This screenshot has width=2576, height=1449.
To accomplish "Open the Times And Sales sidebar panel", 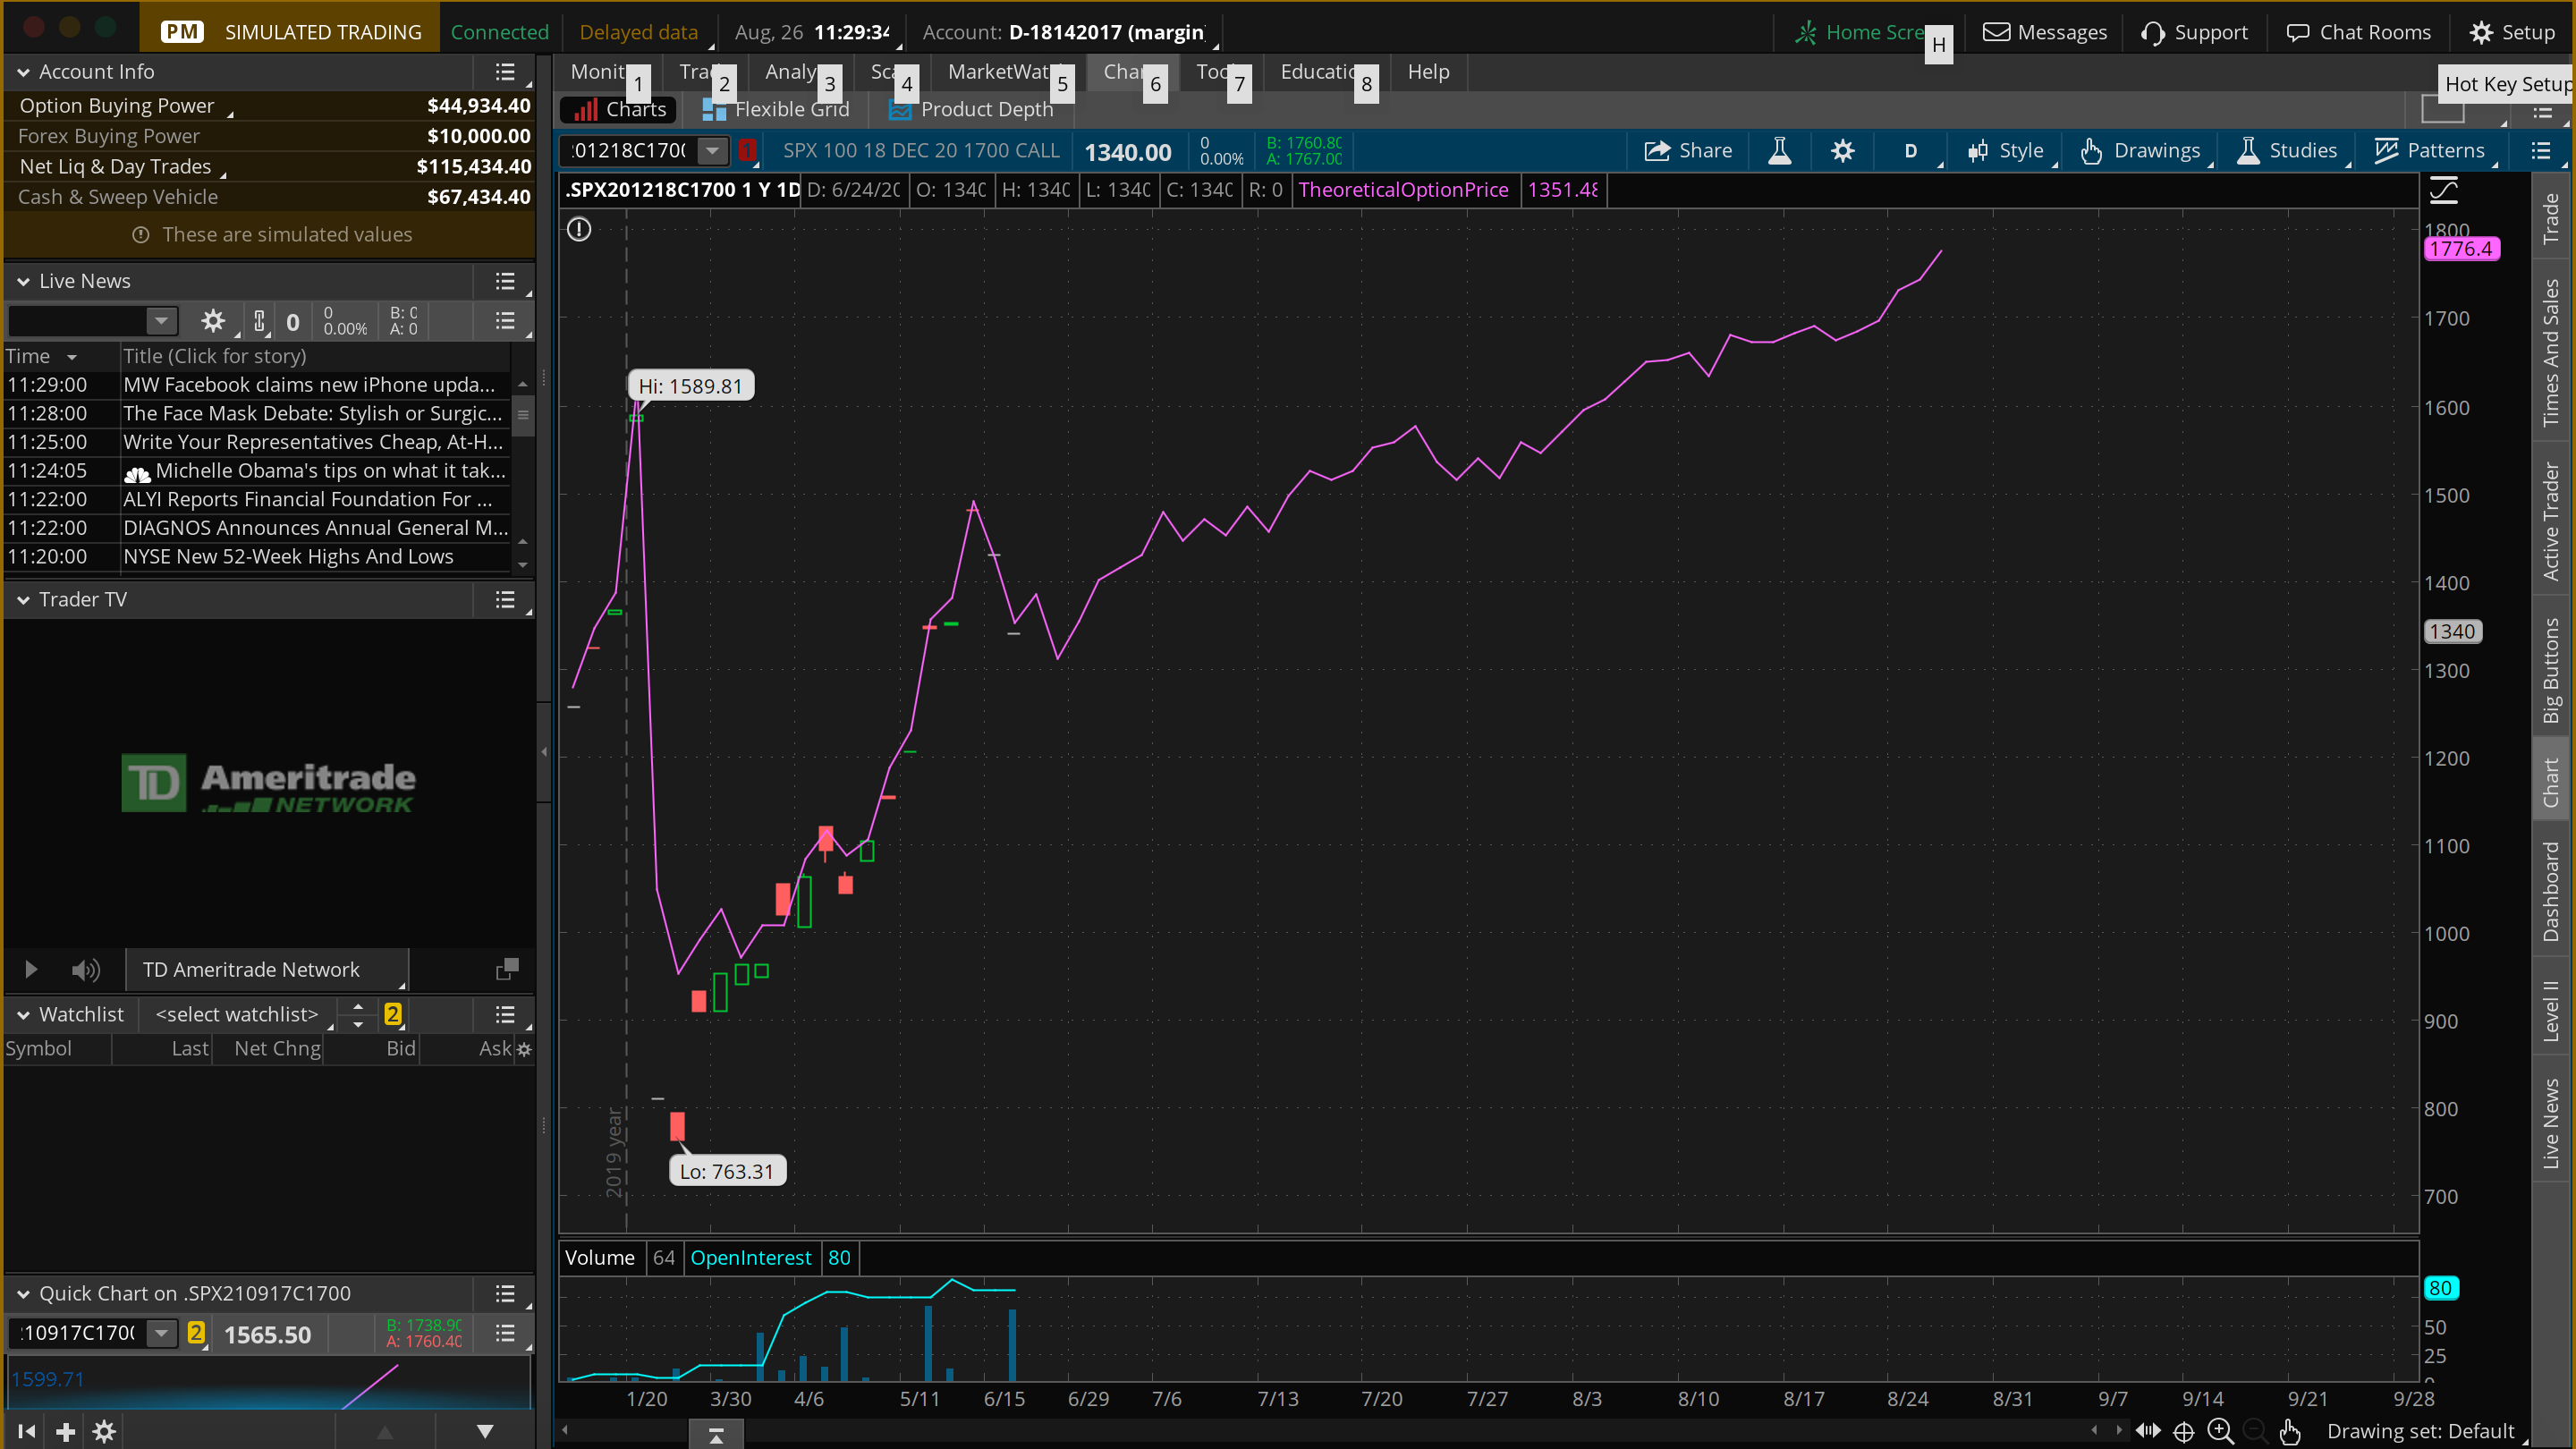I will click(2553, 352).
